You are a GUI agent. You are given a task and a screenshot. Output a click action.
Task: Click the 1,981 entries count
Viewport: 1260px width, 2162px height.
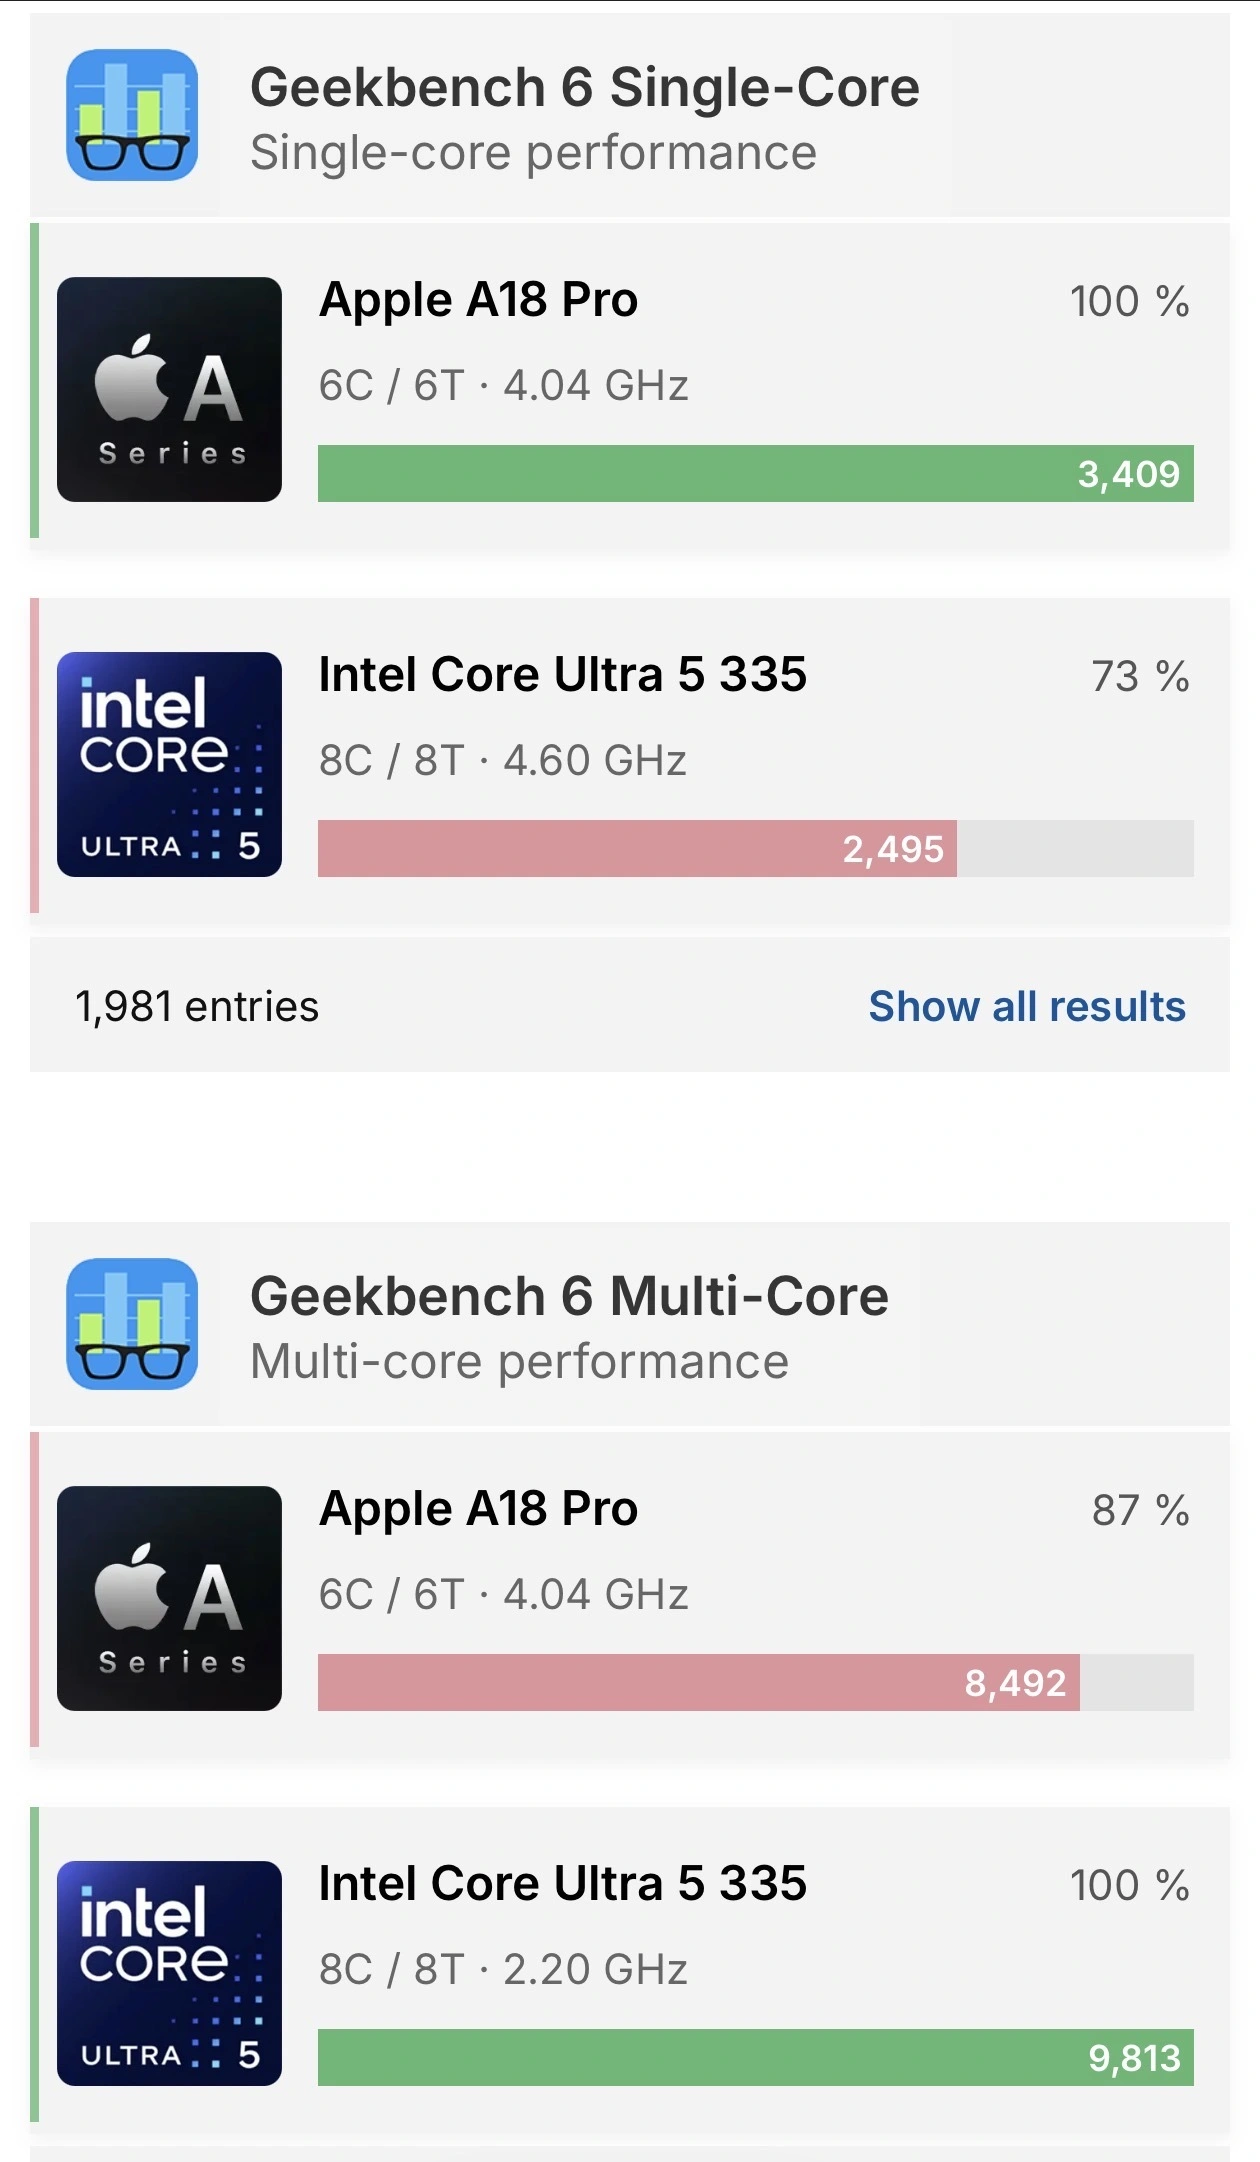click(197, 1006)
